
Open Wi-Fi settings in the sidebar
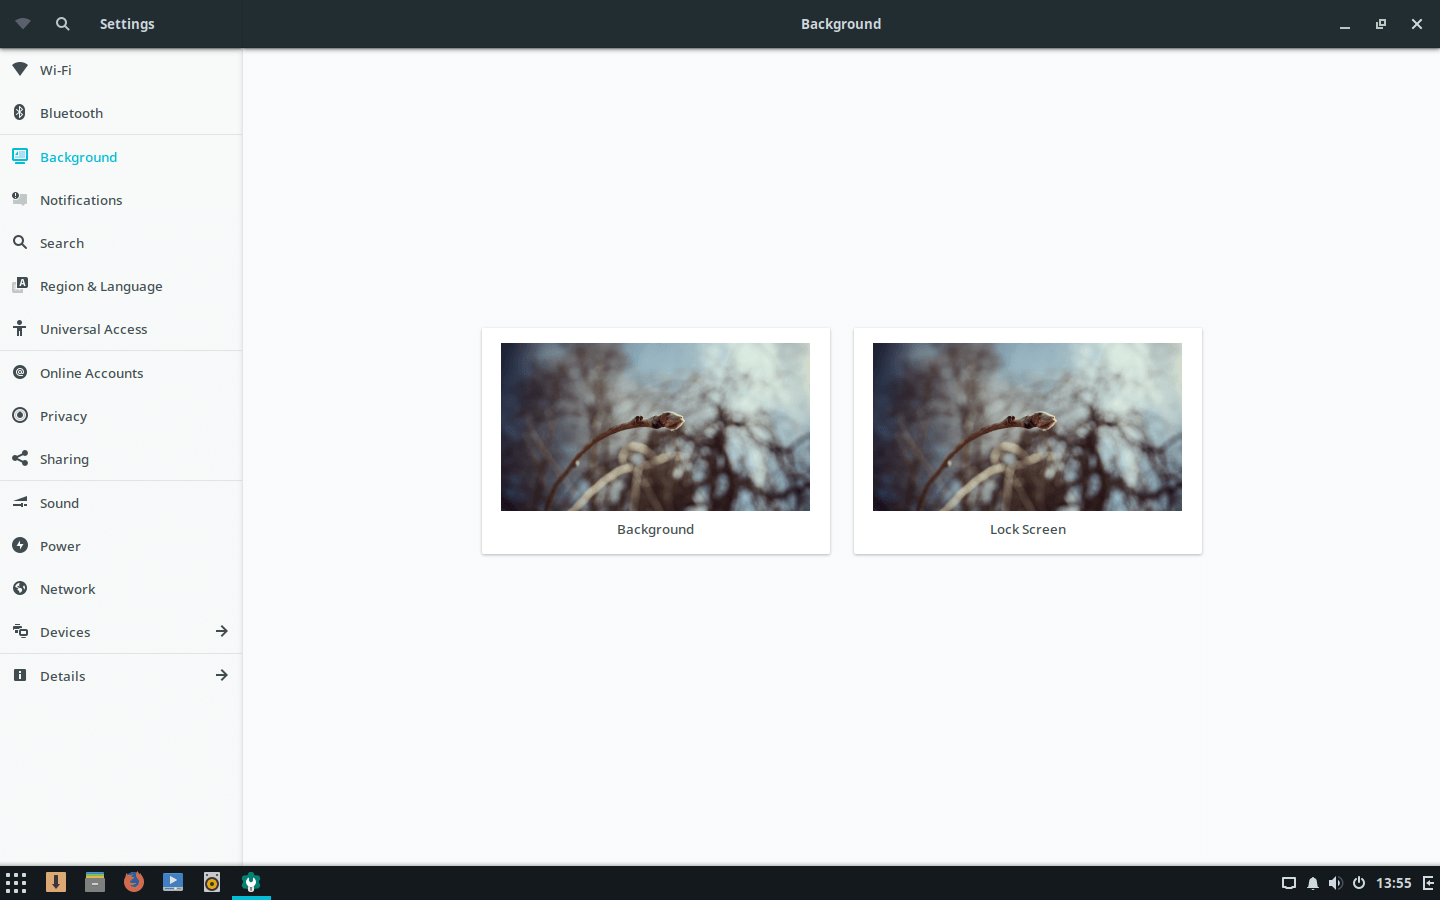121,70
